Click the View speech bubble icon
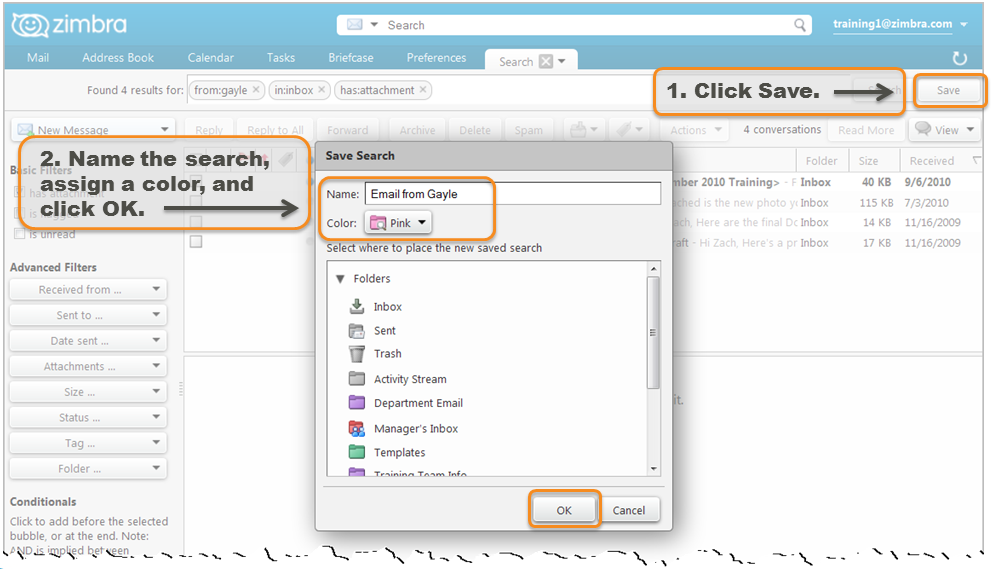 (x=923, y=129)
